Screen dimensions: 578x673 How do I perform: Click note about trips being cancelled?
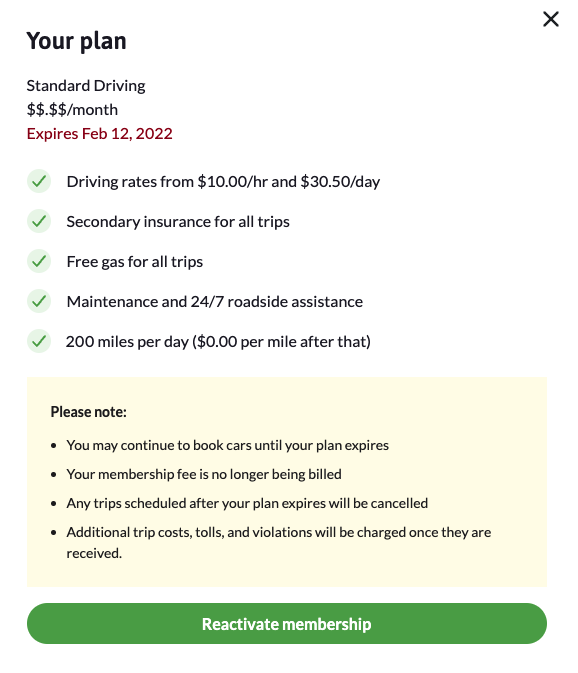click(x=247, y=503)
